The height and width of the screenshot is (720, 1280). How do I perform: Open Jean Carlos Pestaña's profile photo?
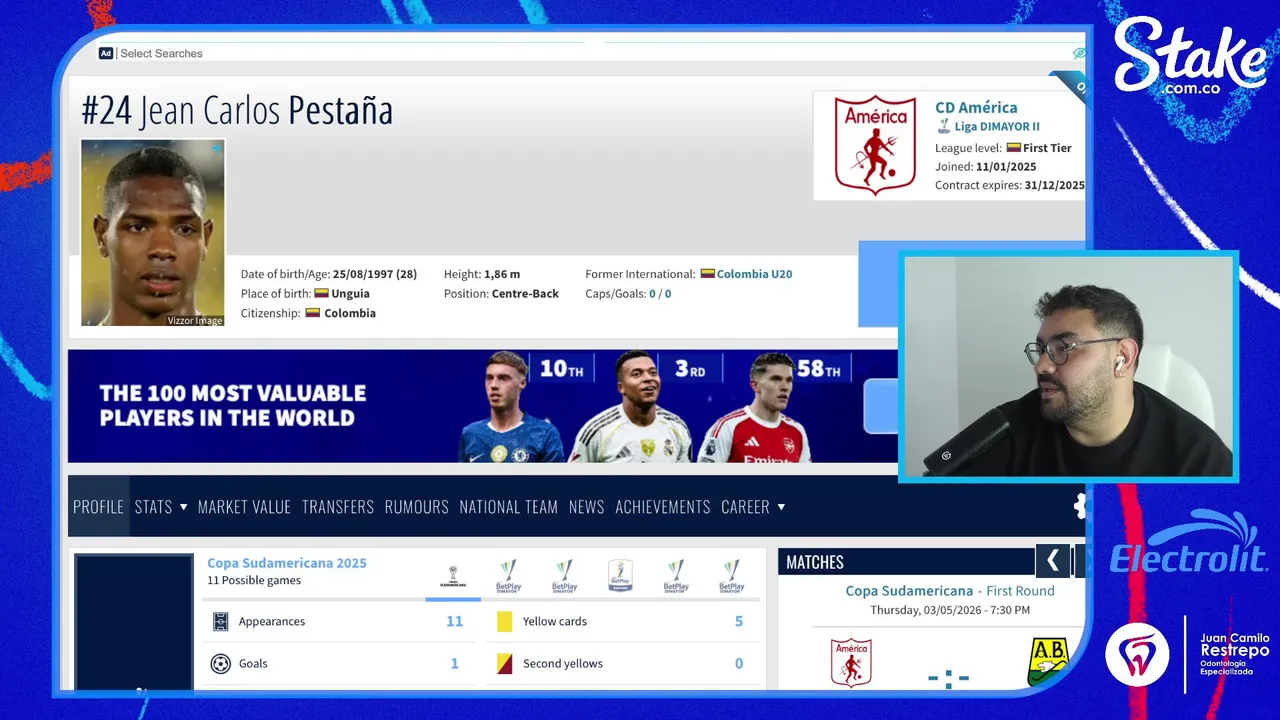153,232
